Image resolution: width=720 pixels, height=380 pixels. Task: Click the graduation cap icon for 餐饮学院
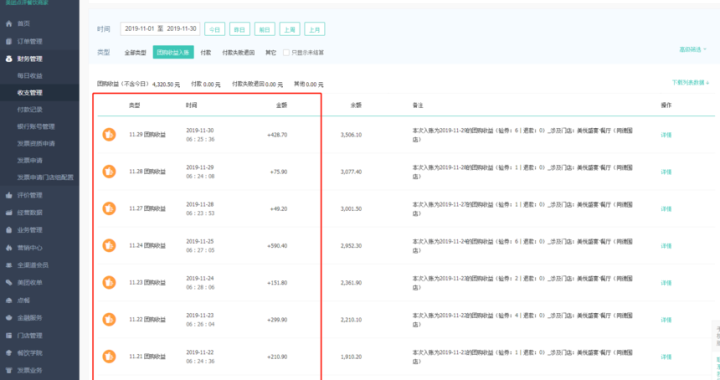pyautogui.click(x=9, y=353)
